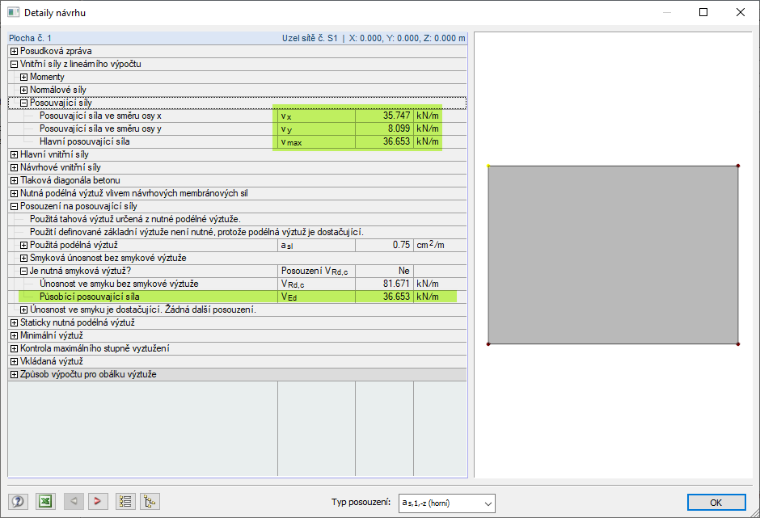The width and height of the screenshot is (760, 518).
Task: Open the help button icon
Action: [18, 501]
